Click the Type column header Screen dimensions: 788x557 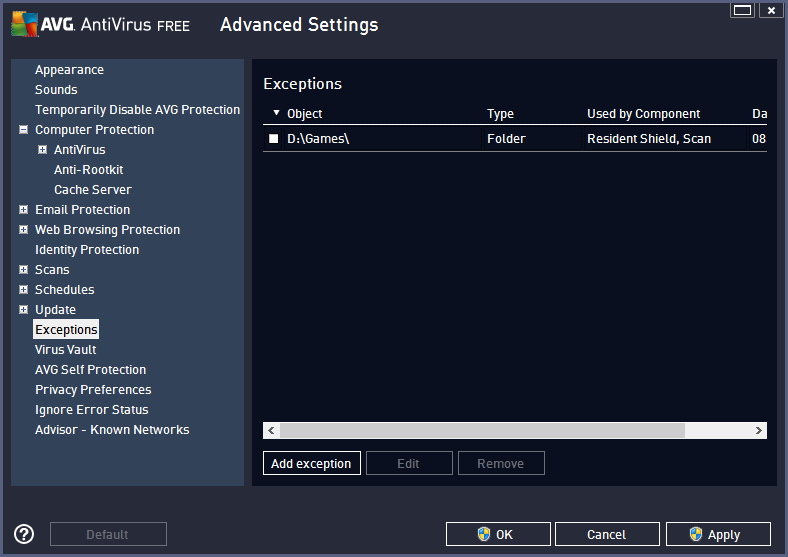(500, 114)
